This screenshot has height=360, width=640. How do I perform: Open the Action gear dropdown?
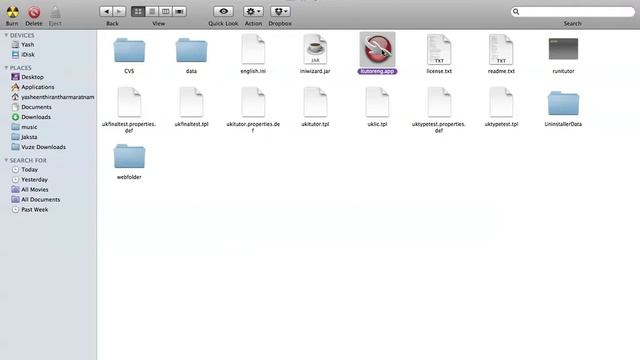(x=253, y=11)
